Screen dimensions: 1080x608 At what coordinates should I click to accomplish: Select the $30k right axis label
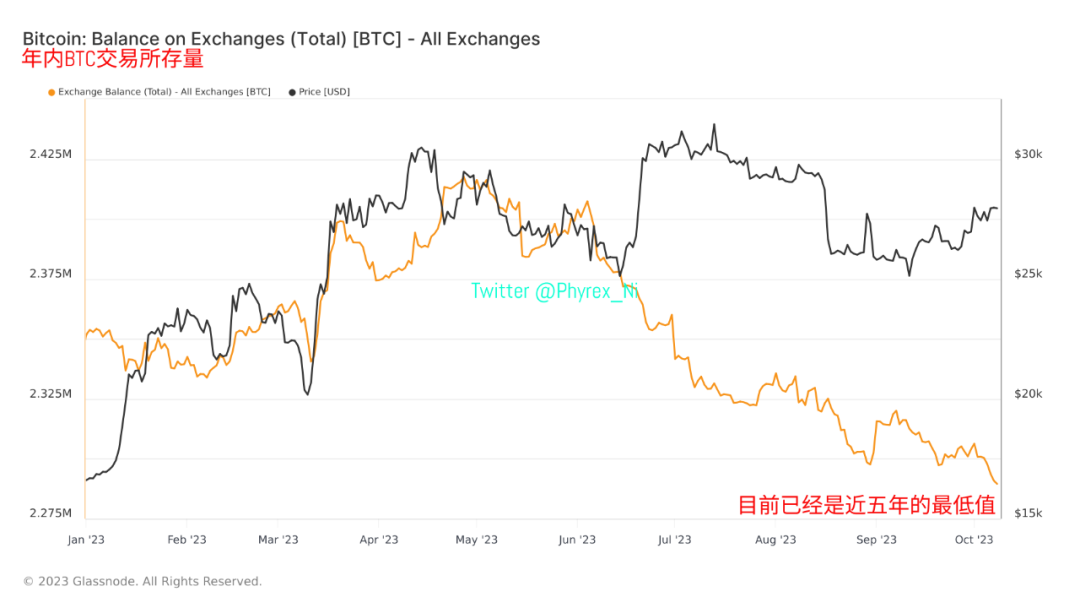tap(1028, 155)
